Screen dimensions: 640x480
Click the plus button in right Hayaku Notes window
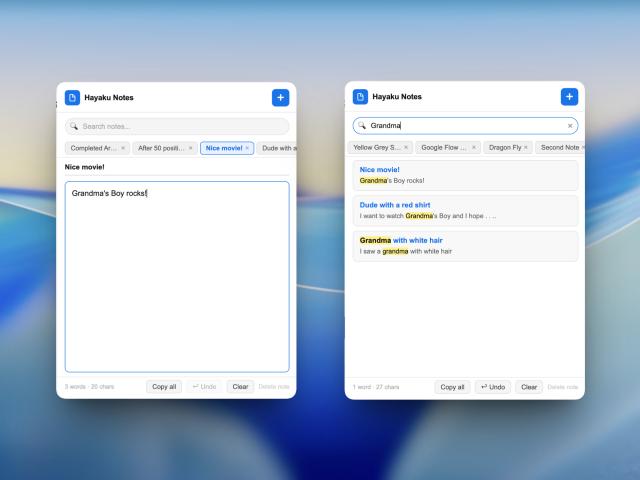pyautogui.click(x=569, y=97)
